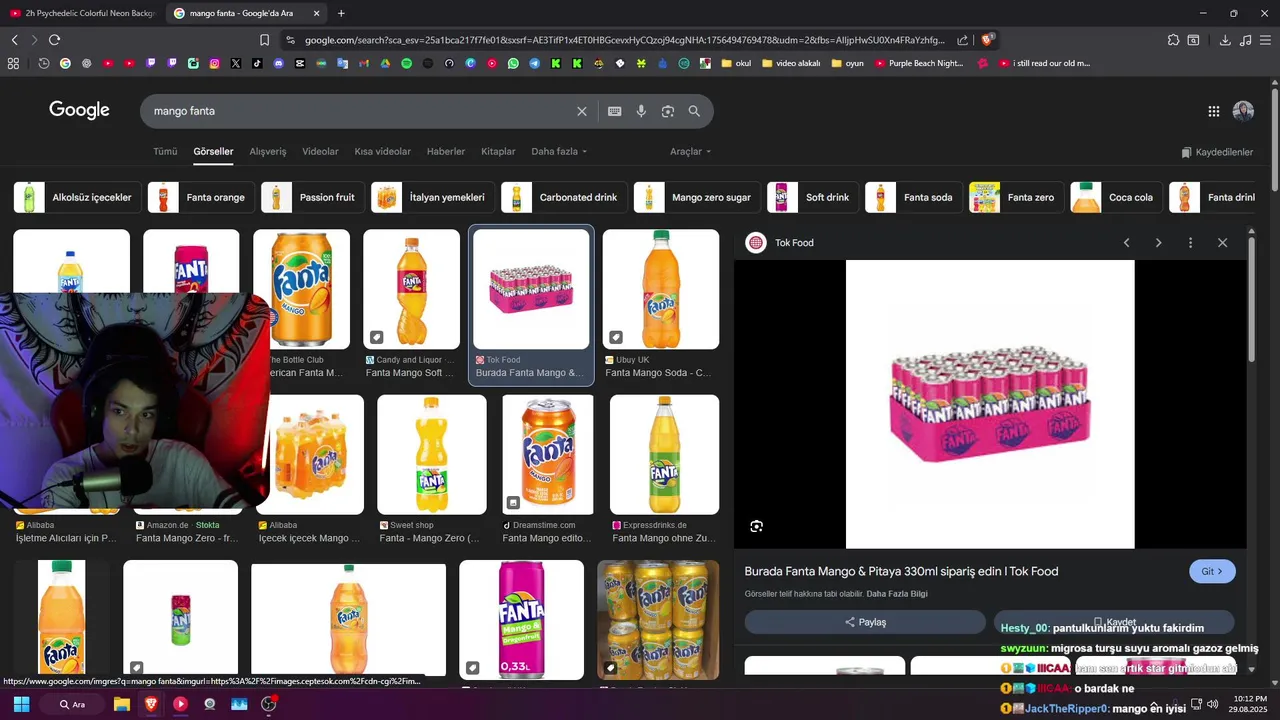Screen dimensions: 1280x720
Task: Open the Google logo homepage link
Action: click(x=79, y=110)
